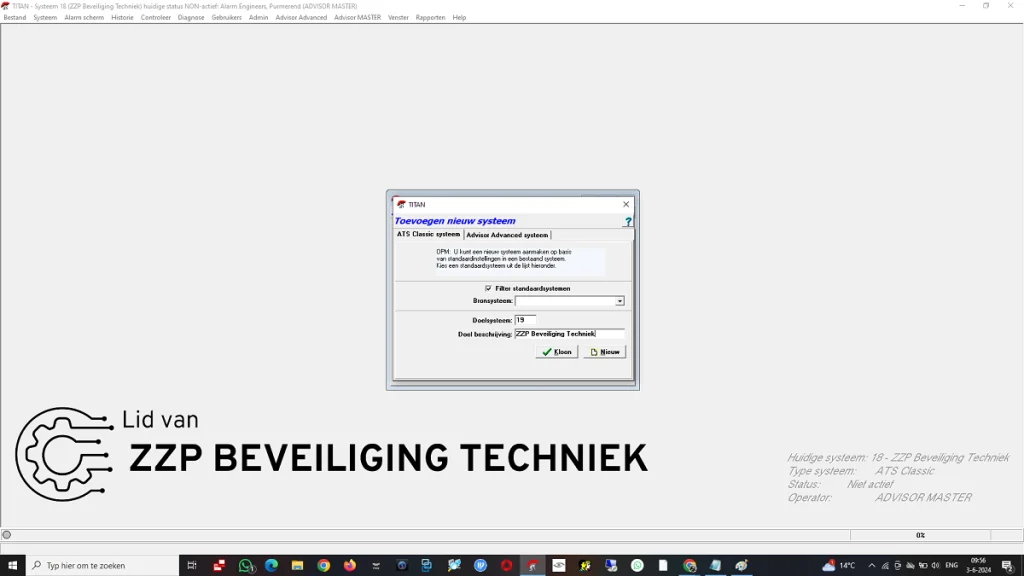Select the ATS Classic systeem tab

click(428, 234)
